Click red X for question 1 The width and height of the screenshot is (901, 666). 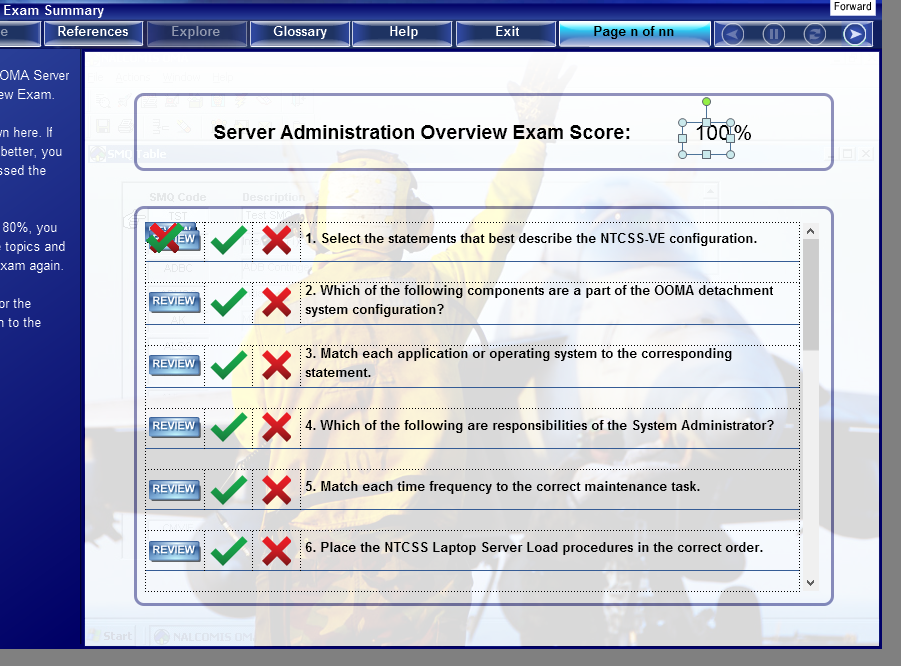tap(276, 240)
